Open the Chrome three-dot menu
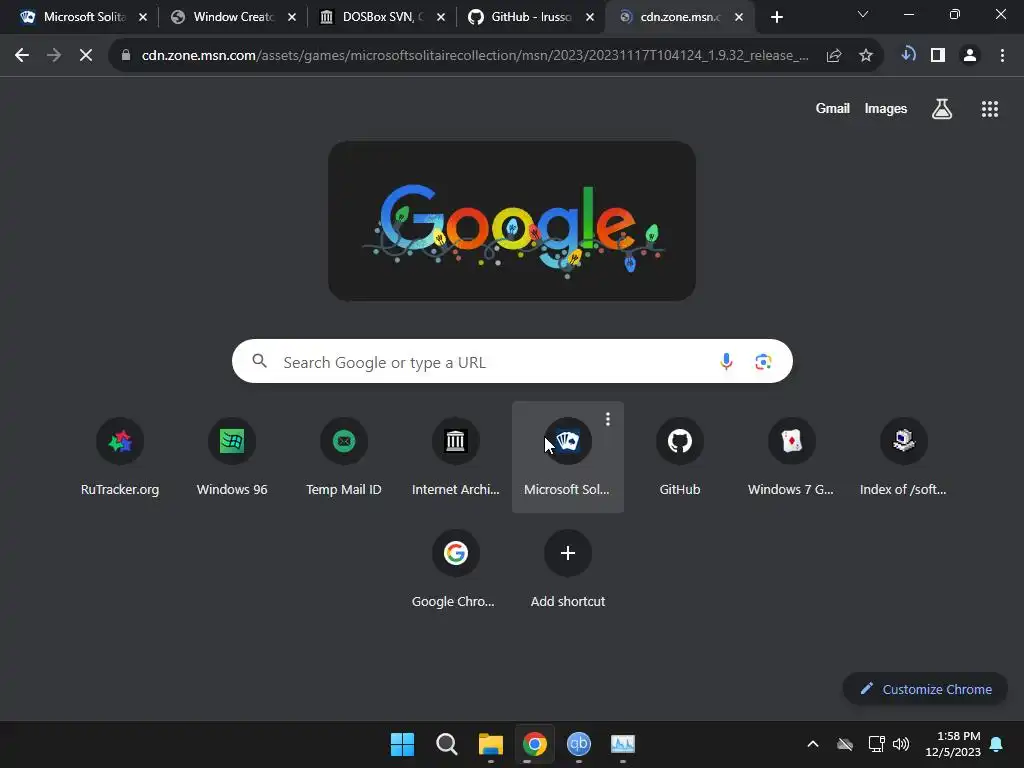Image resolution: width=1024 pixels, height=768 pixels. pos(1002,56)
